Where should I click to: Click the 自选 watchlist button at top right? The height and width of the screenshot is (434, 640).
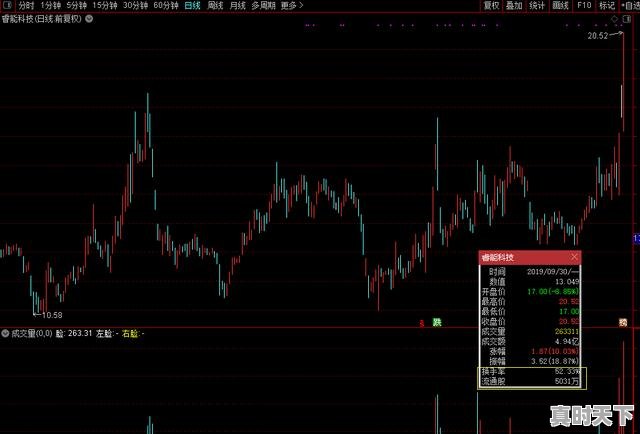point(631,6)
